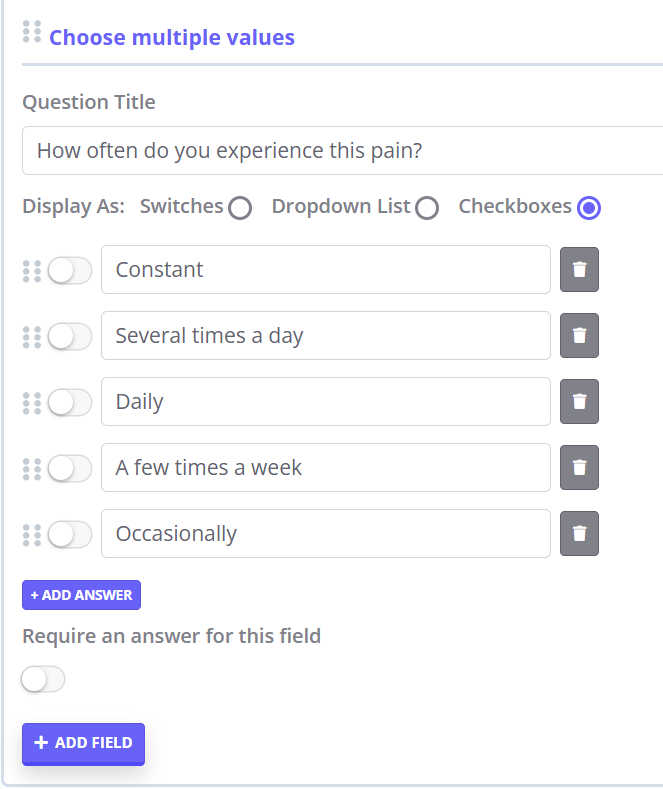Toggle the switch for Constant answer
The width and height of the screenshot is (663, 789).
coord(70,271)
